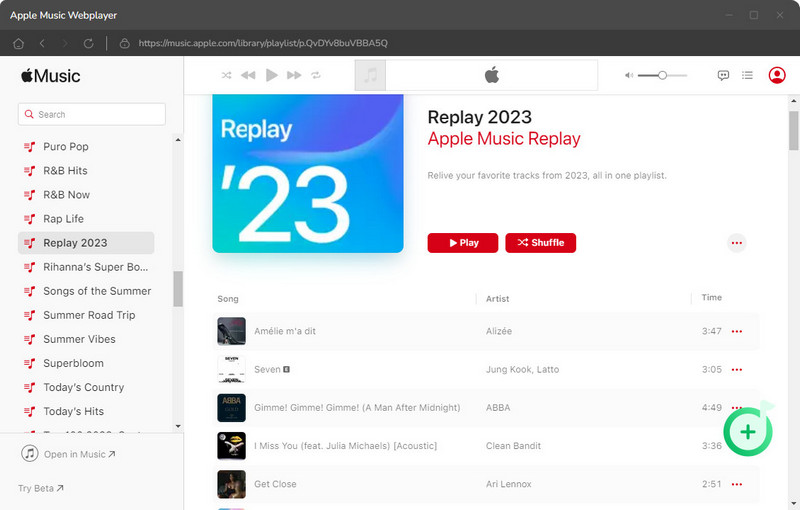Click the music note artwork placeholder
The height and width of the screenshot is (510, 800).
click(370, 75)
